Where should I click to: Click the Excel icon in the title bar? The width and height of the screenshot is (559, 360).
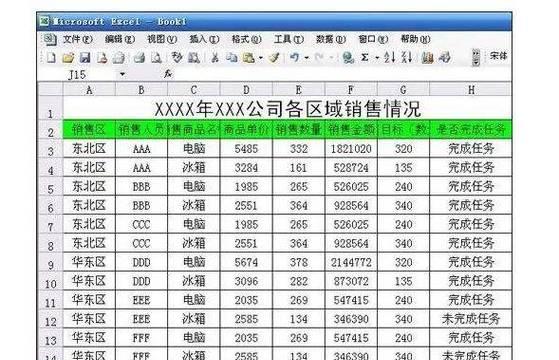point(44,21)
